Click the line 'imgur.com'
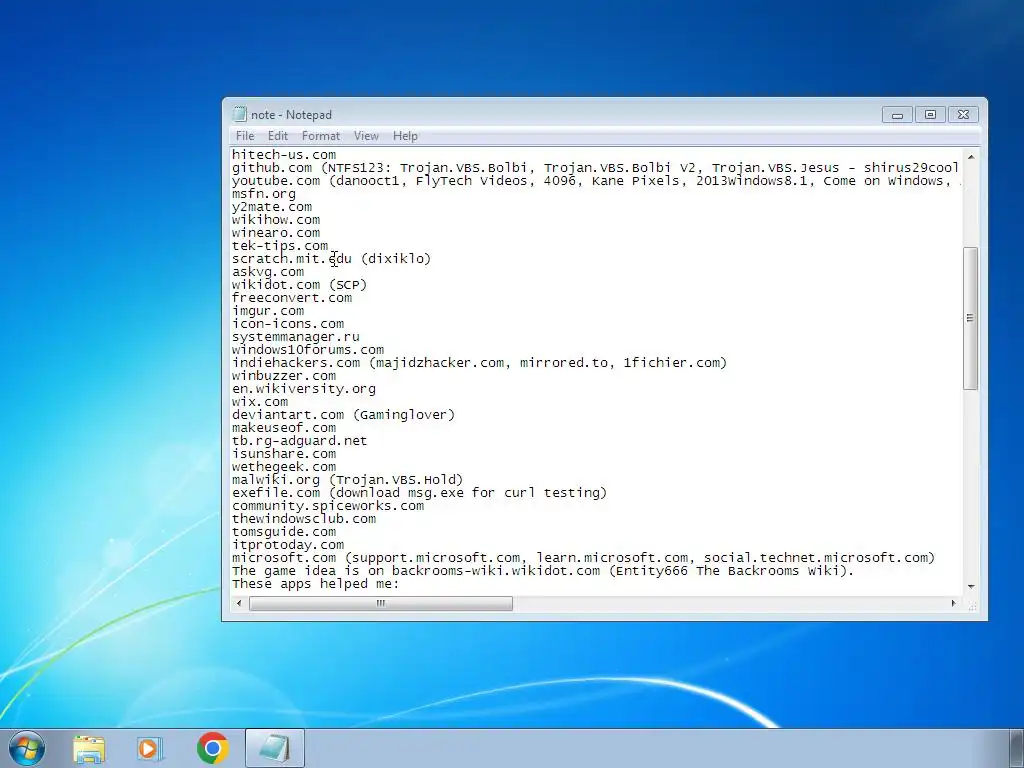1024x768 pixels. click(x=268, y=312)
